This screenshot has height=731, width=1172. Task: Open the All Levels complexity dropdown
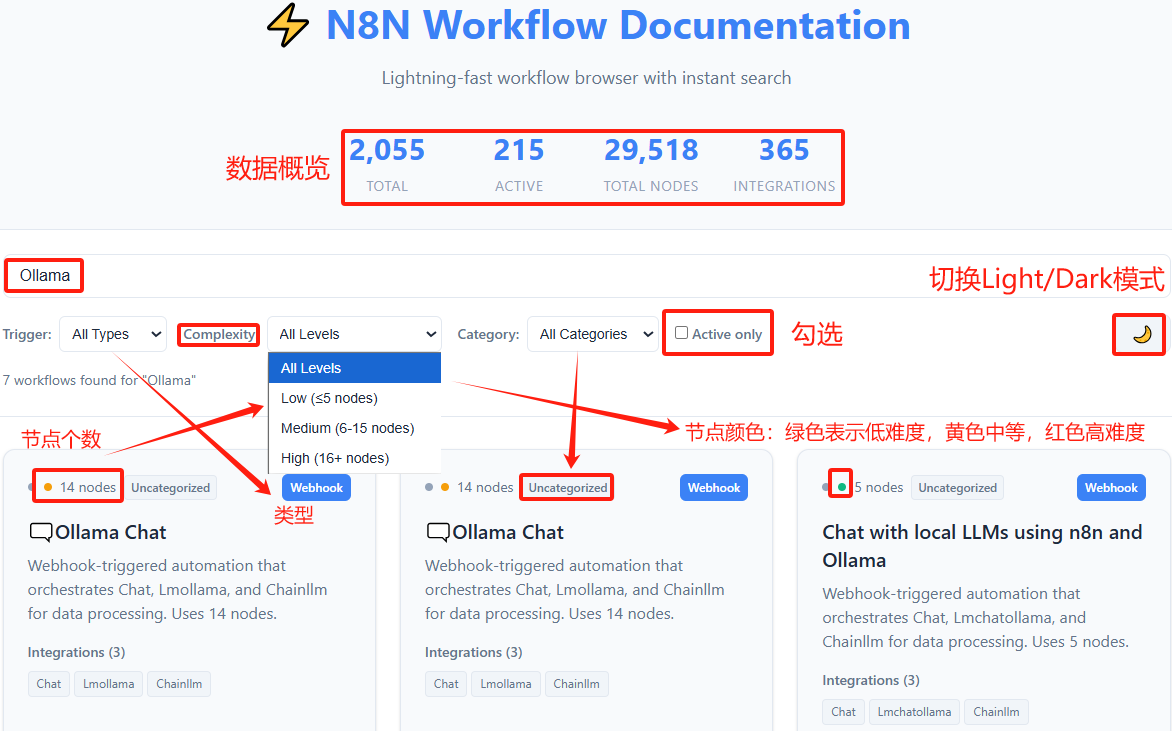[354, 334]
